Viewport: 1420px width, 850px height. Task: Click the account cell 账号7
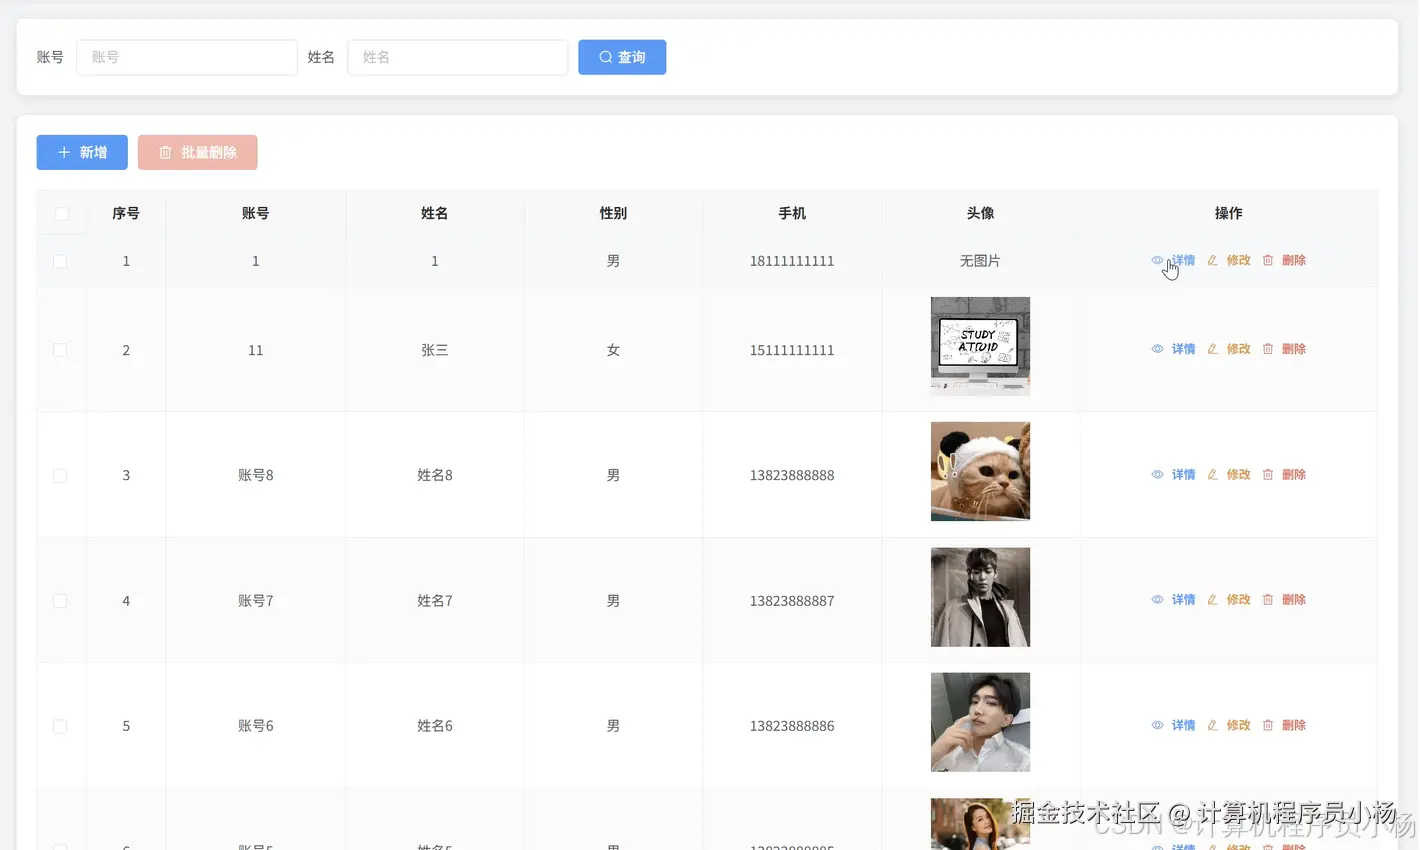(x=256, y=601)
